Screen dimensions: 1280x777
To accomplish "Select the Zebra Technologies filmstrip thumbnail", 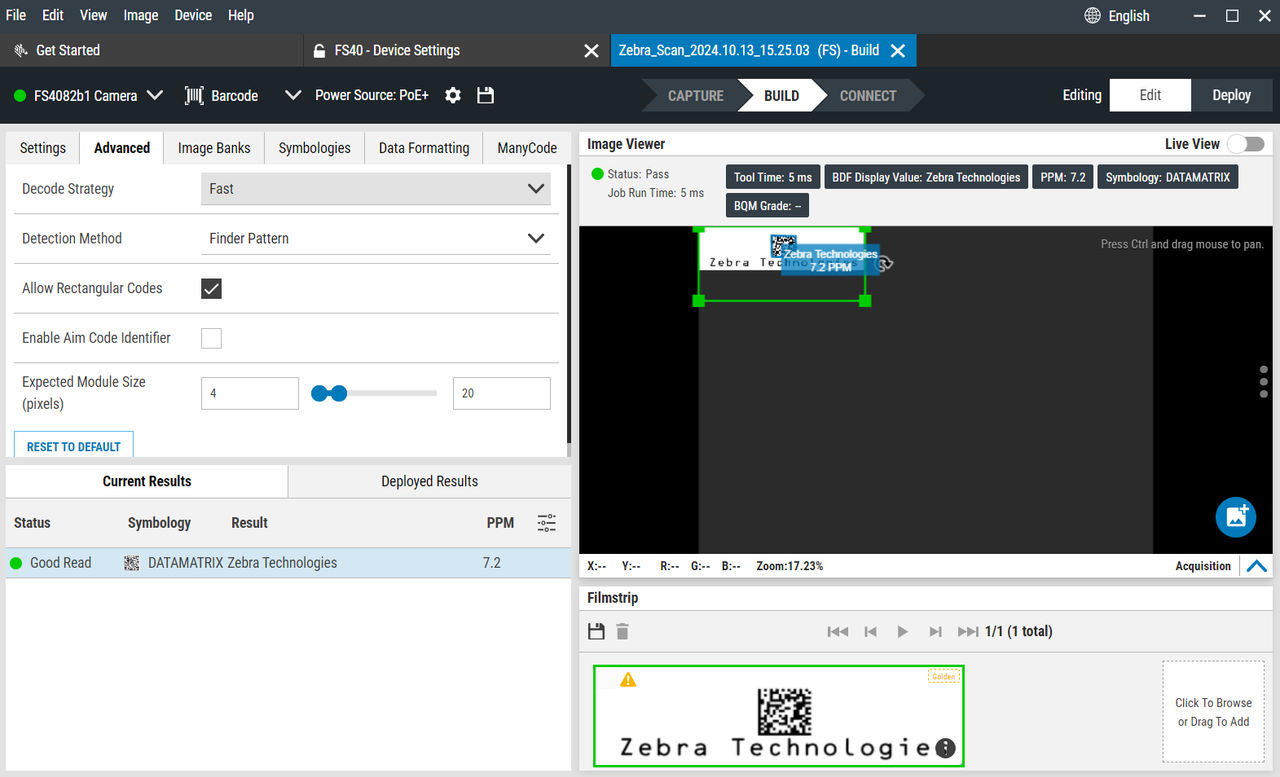I will click(x=778, y=716).
